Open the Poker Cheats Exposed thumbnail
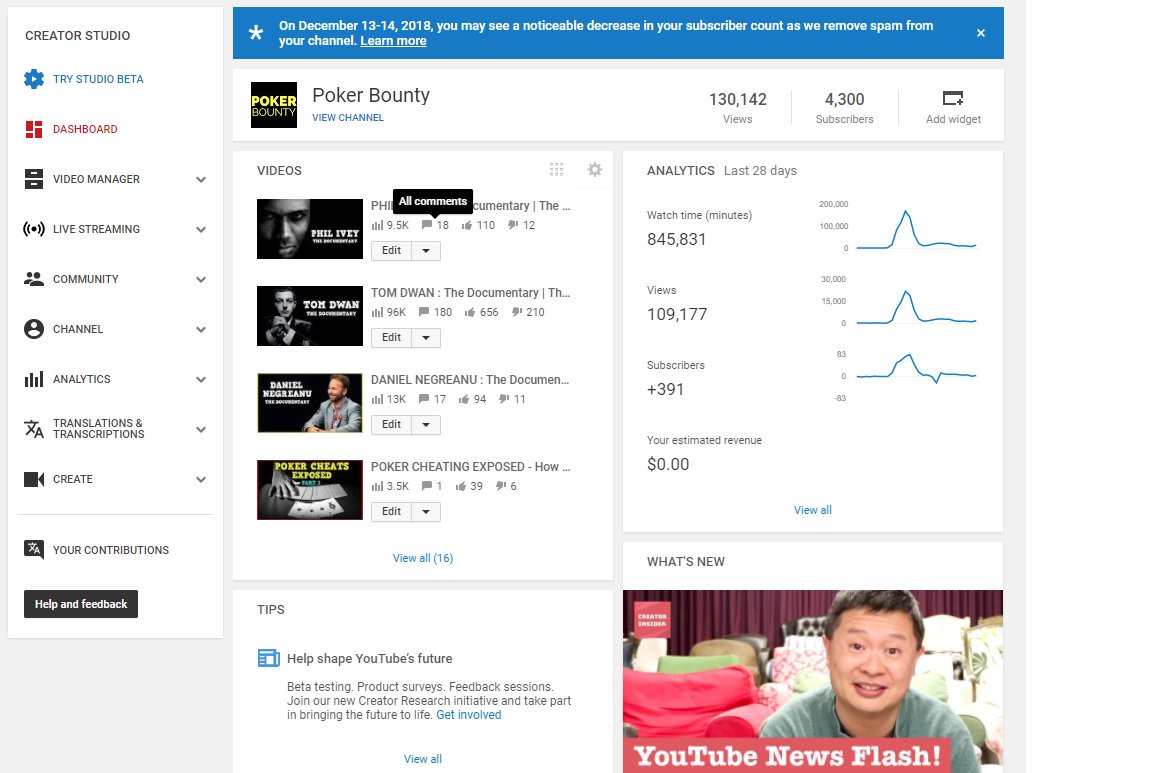This screenshot has height=773, width=1152. pyautogui.click(x=310, y=490)
